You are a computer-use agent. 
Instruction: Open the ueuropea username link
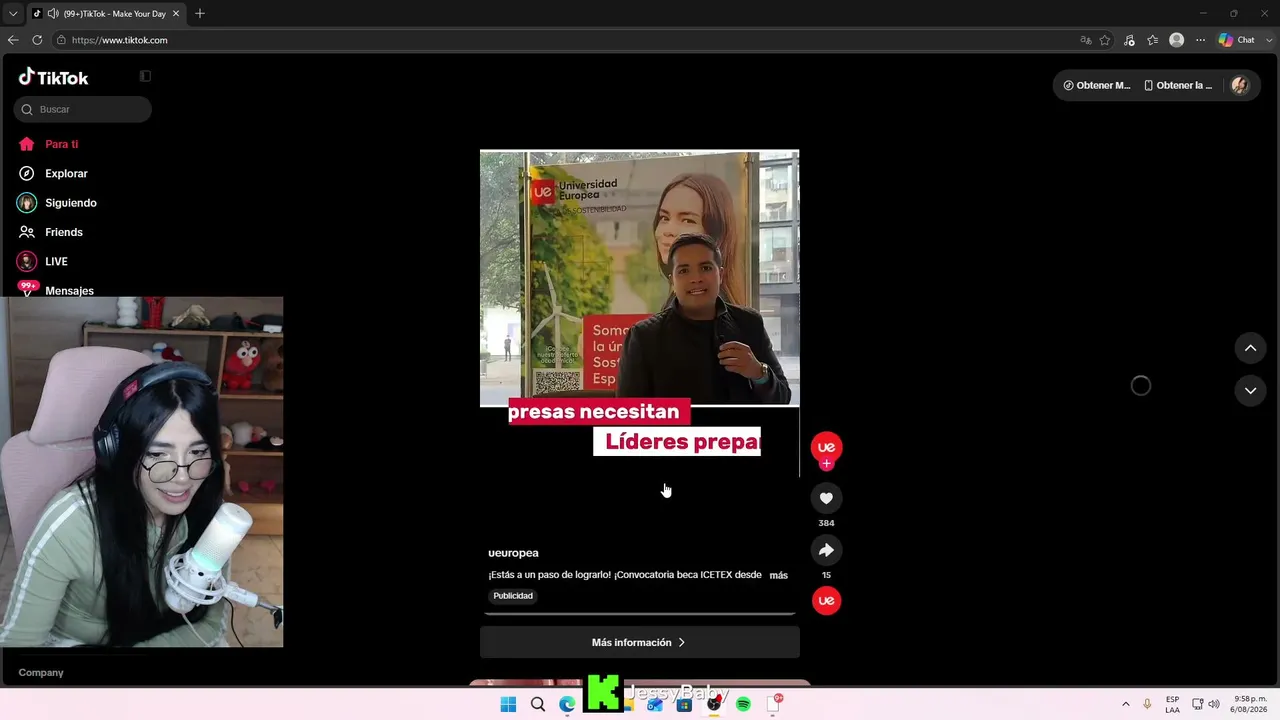coord(513,553)
